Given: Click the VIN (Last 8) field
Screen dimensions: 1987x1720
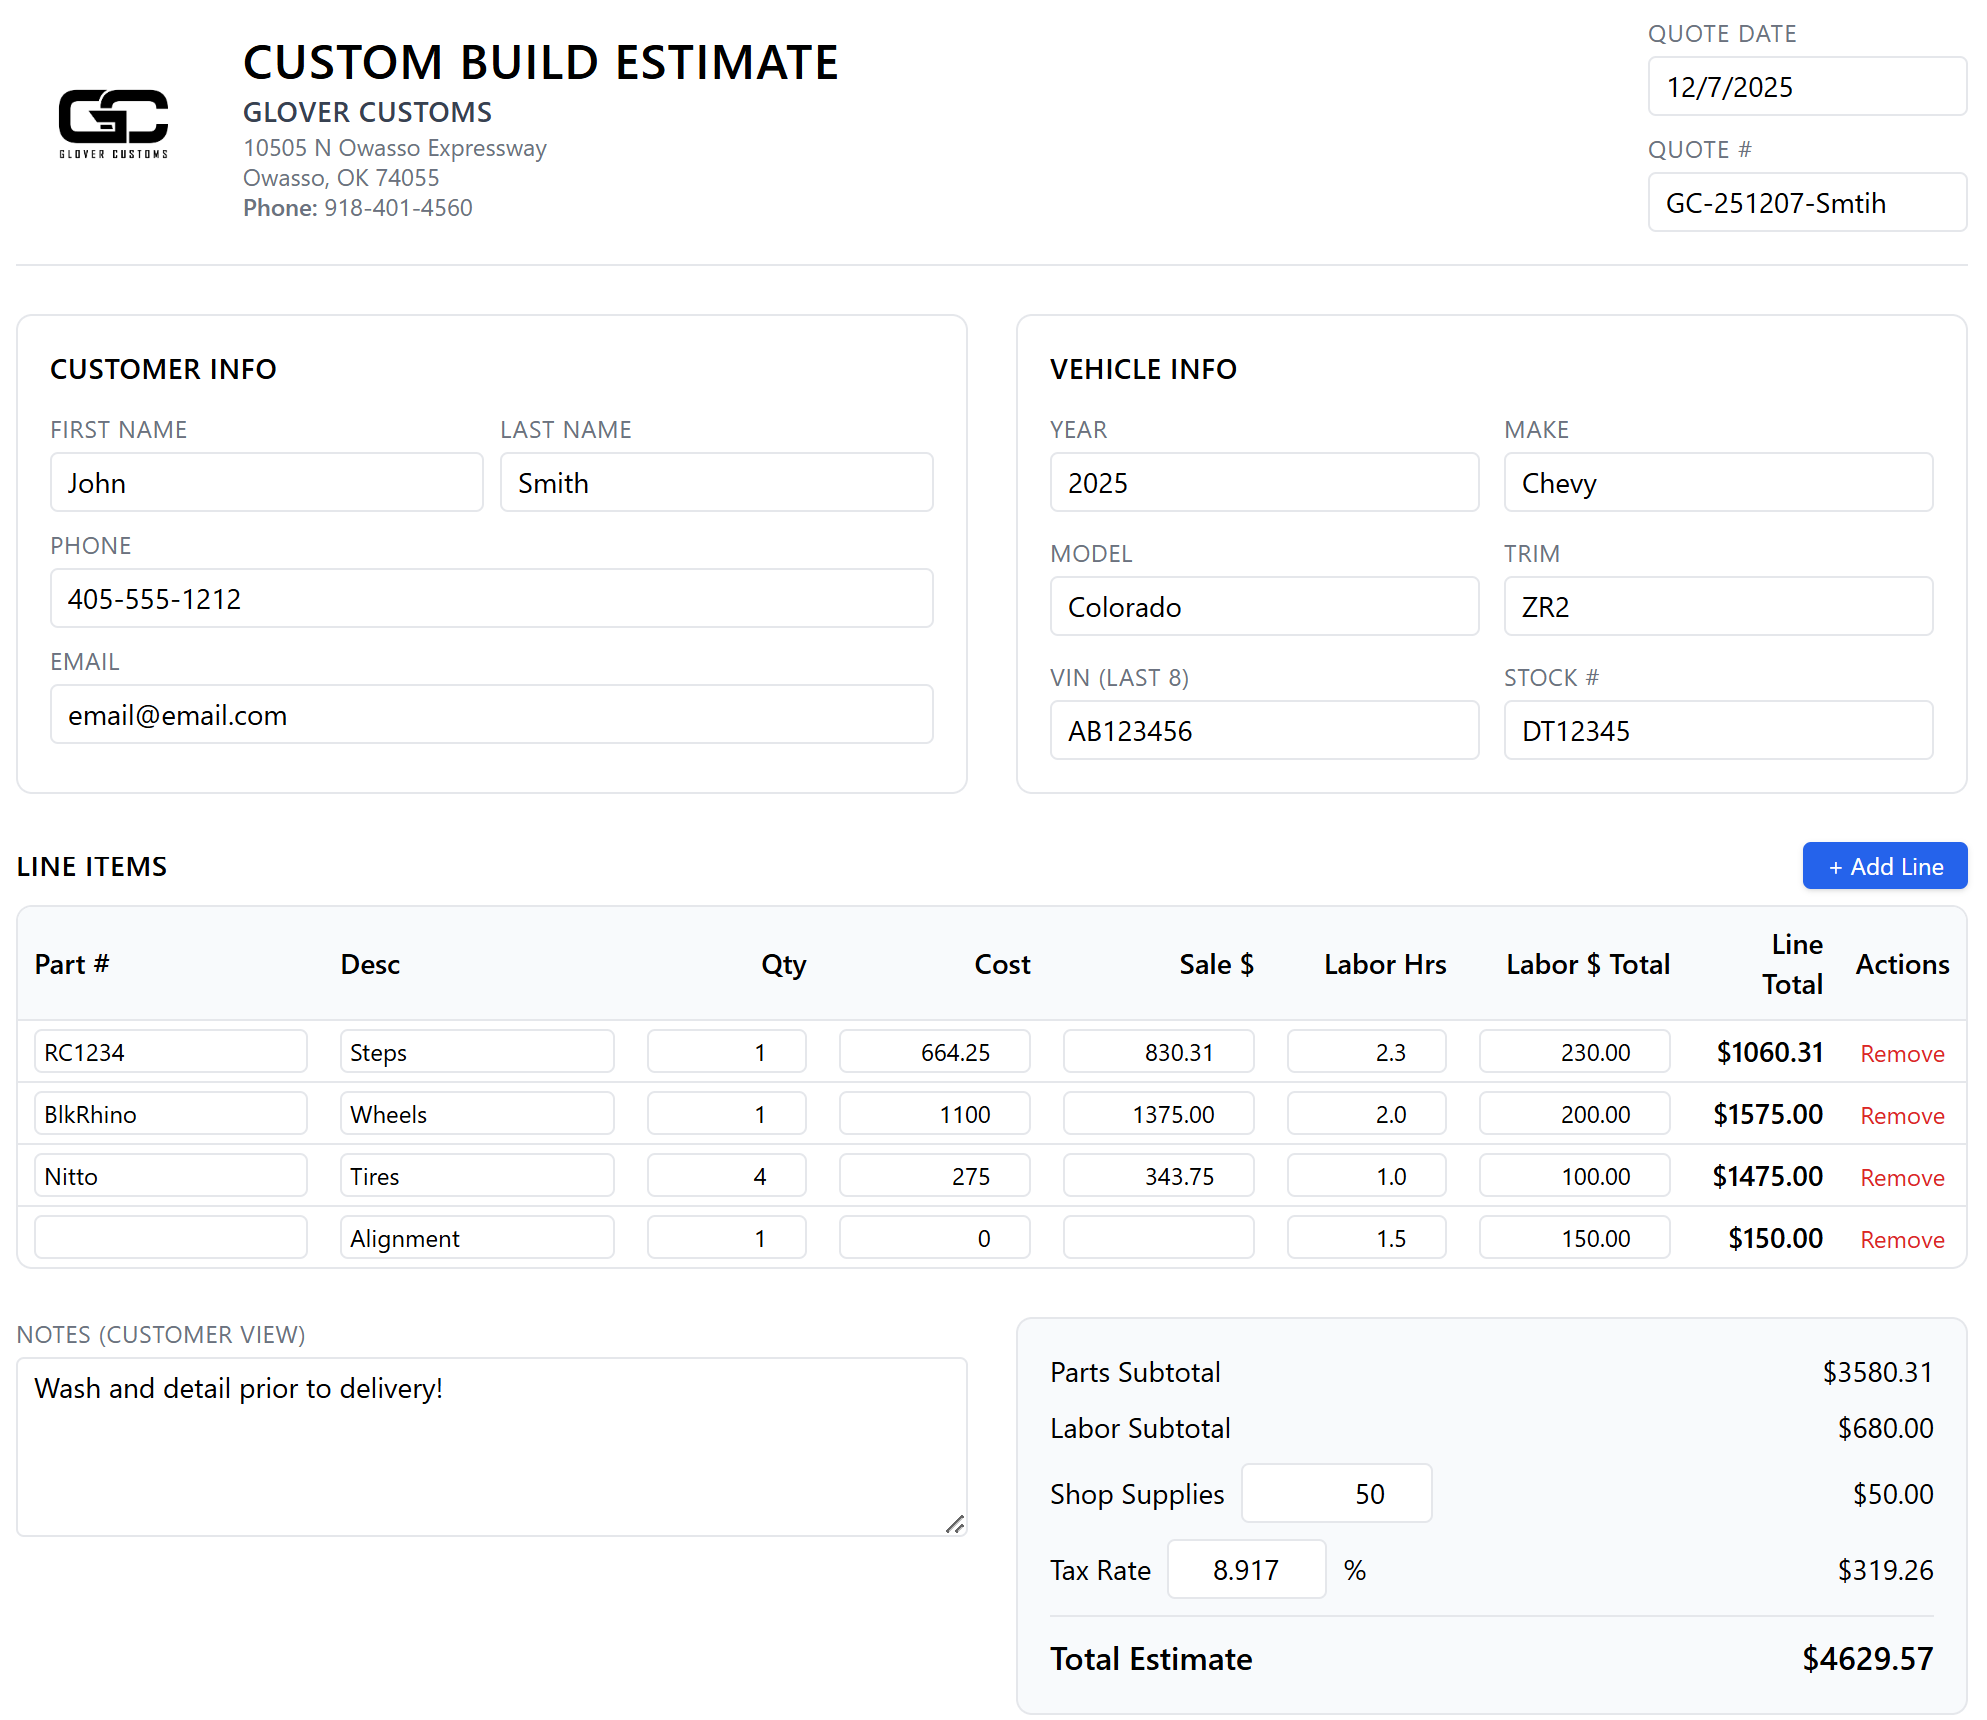Looking at the screenshot, I should coord(1263,730).
